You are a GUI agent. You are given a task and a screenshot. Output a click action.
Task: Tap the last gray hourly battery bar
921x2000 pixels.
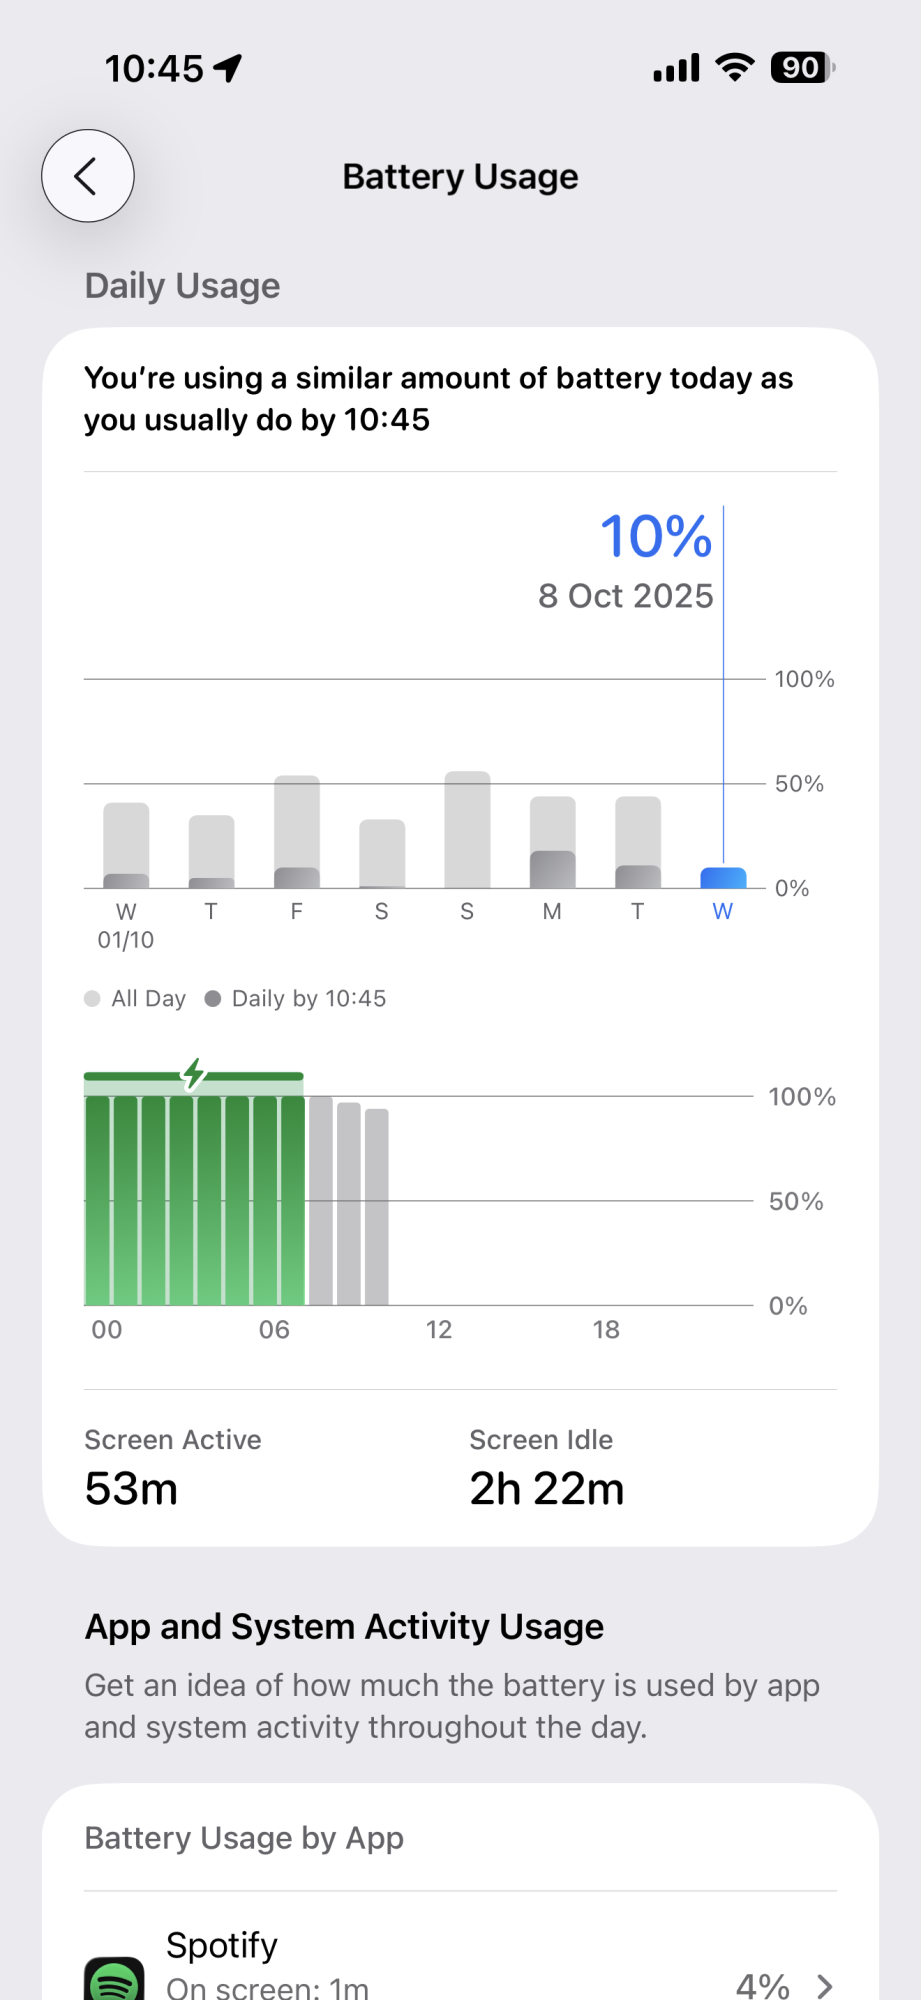pyautogui.click(x=376, y=1206)
